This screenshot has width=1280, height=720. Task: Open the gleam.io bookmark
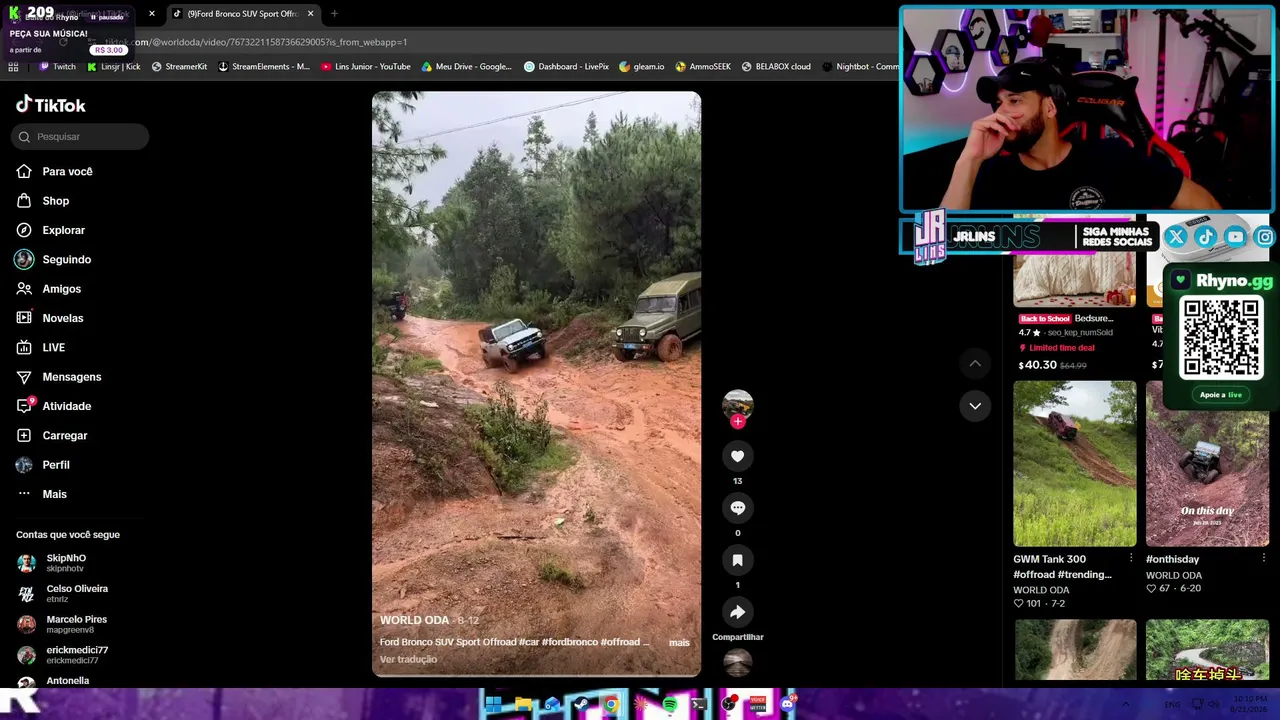[642, 67]
